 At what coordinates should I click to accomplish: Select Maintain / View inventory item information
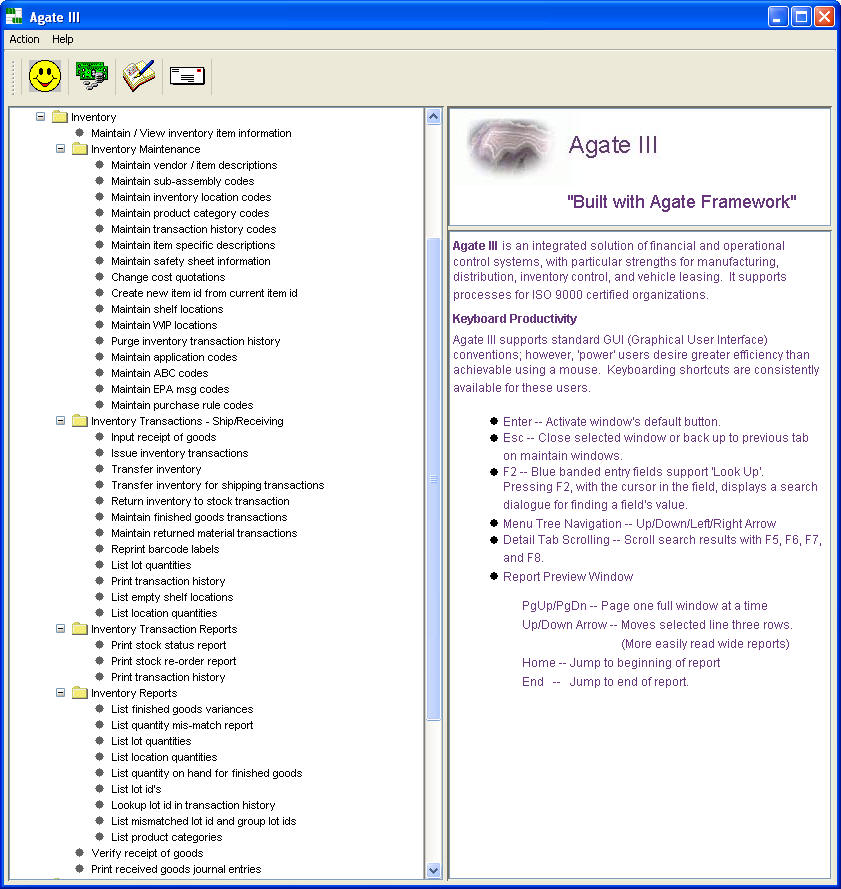pyautogui.click(x=191, y=133)
